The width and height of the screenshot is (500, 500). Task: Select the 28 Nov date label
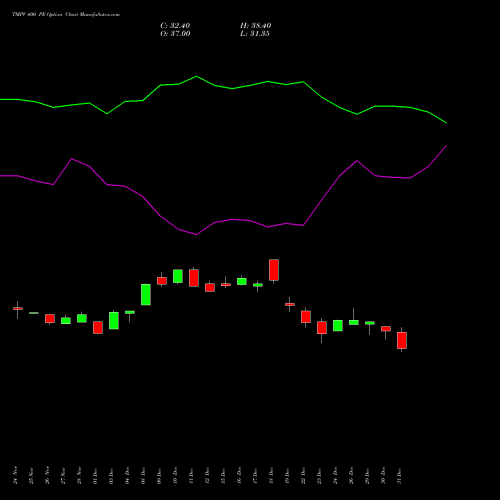tap(79, 475)
